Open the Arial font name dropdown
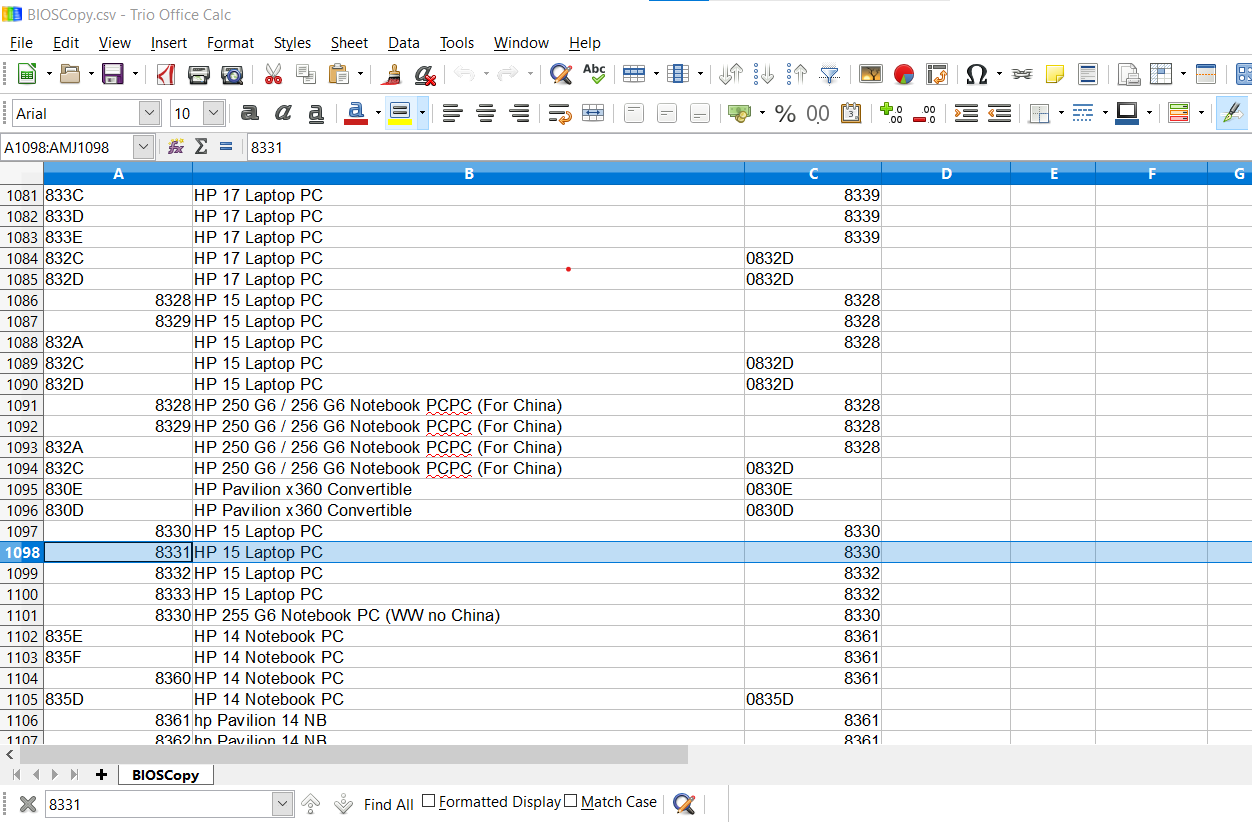 (149, 114)
